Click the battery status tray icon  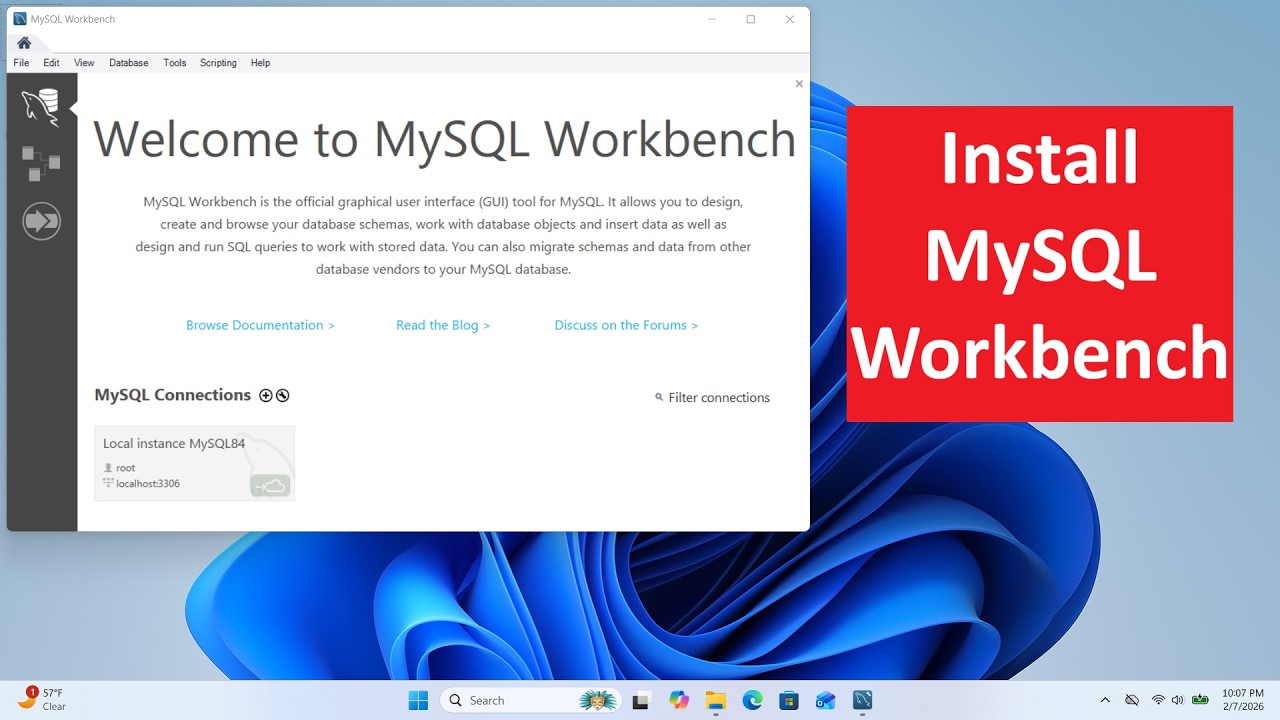click(1200, 700)
